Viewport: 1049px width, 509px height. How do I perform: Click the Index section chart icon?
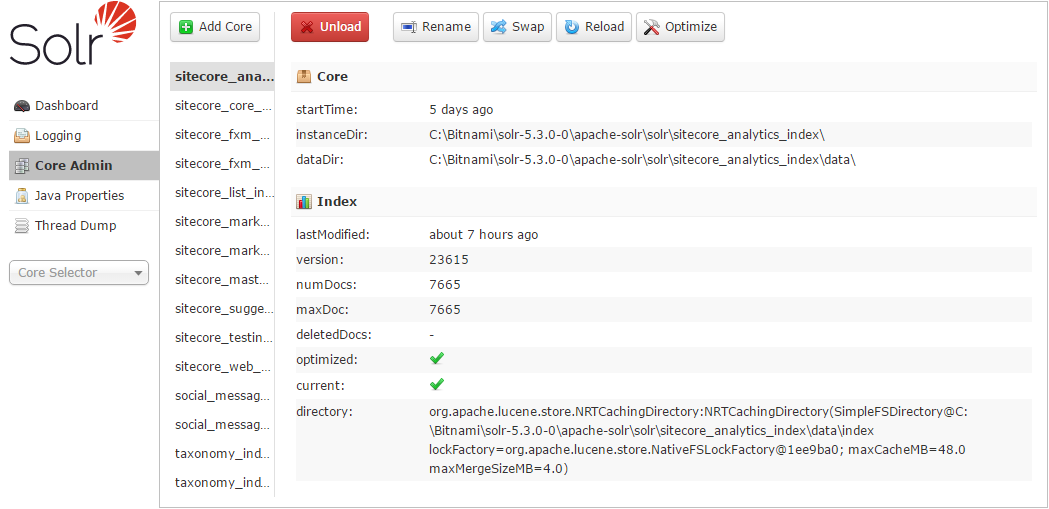[304, 201]
